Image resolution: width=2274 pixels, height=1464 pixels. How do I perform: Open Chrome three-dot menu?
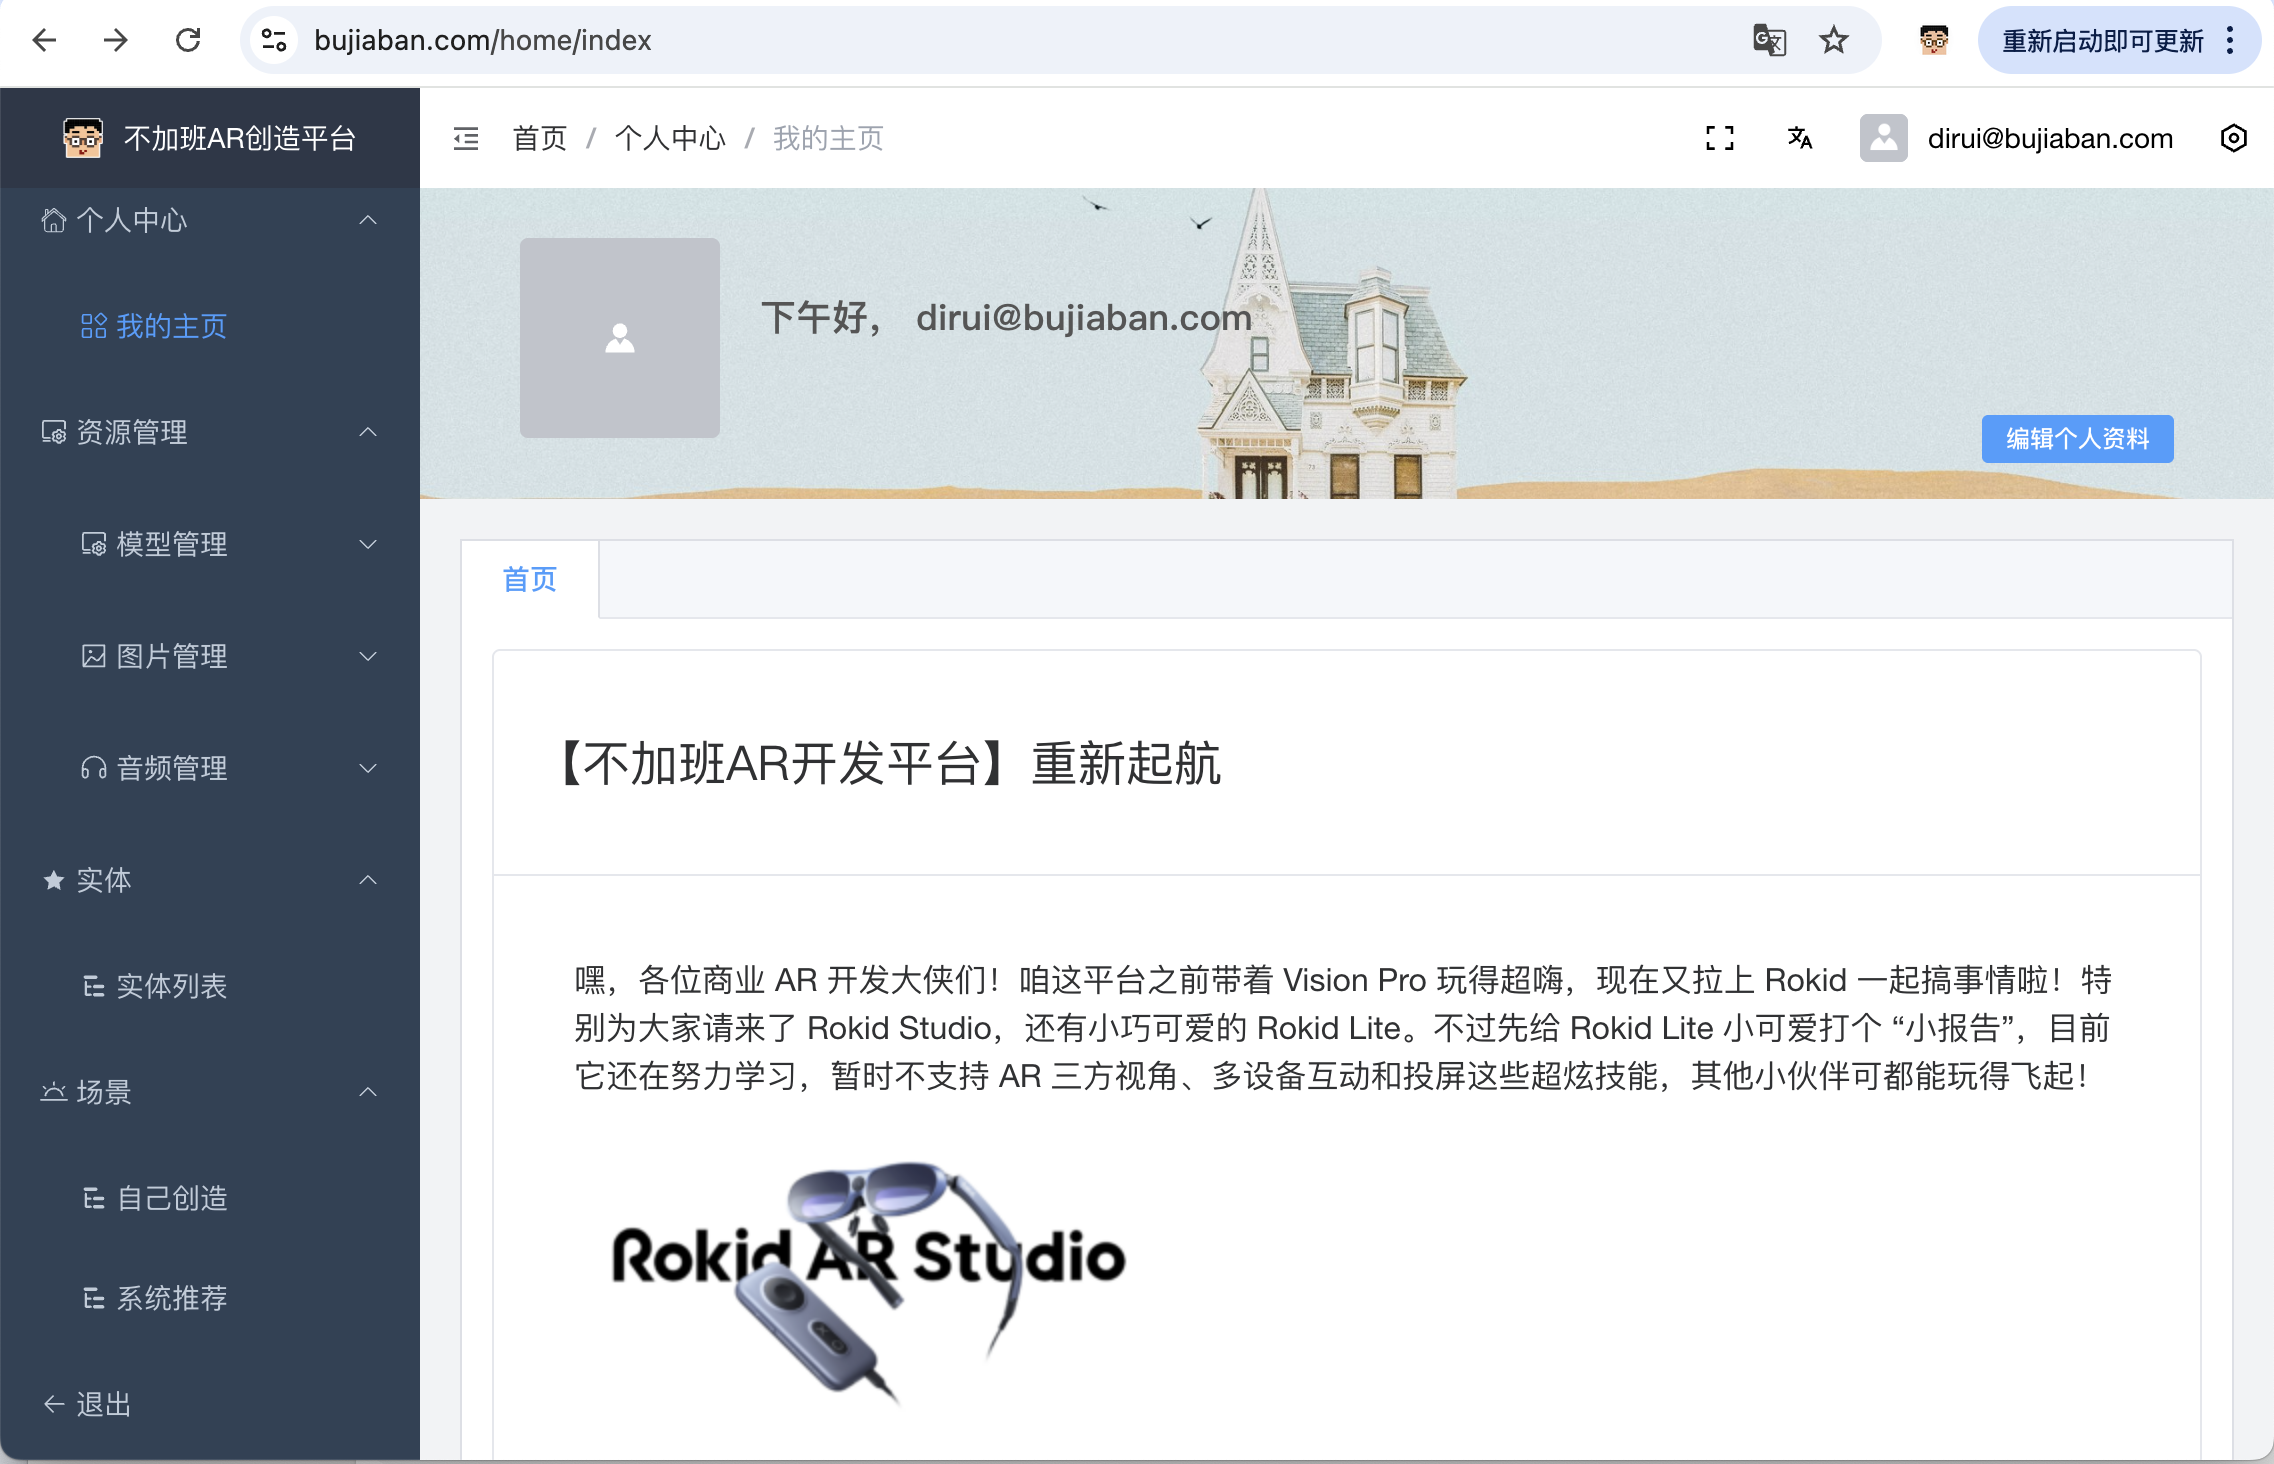tap(2230, 40)
